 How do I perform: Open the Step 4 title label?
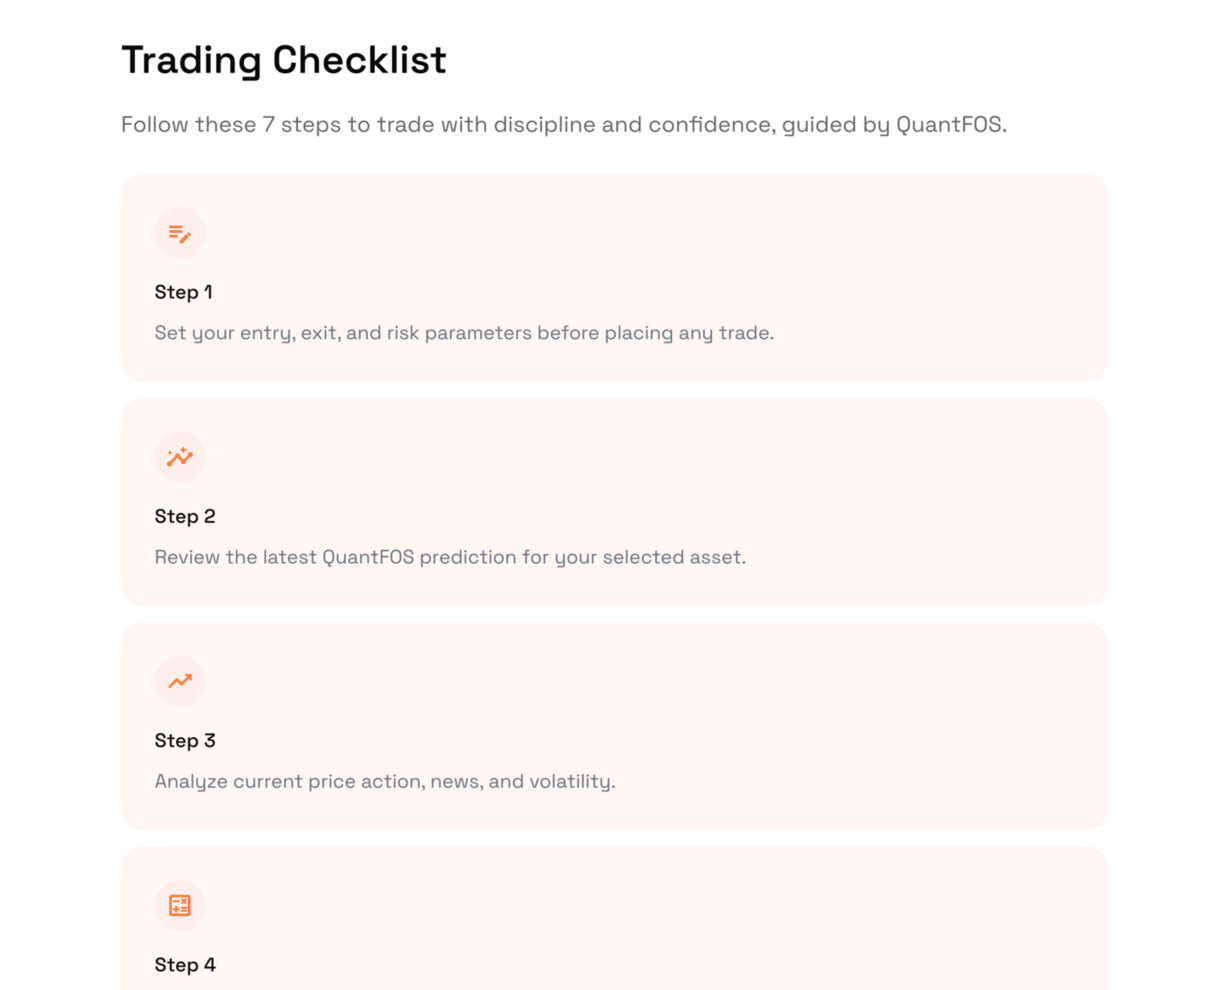(x=185, y=964)
